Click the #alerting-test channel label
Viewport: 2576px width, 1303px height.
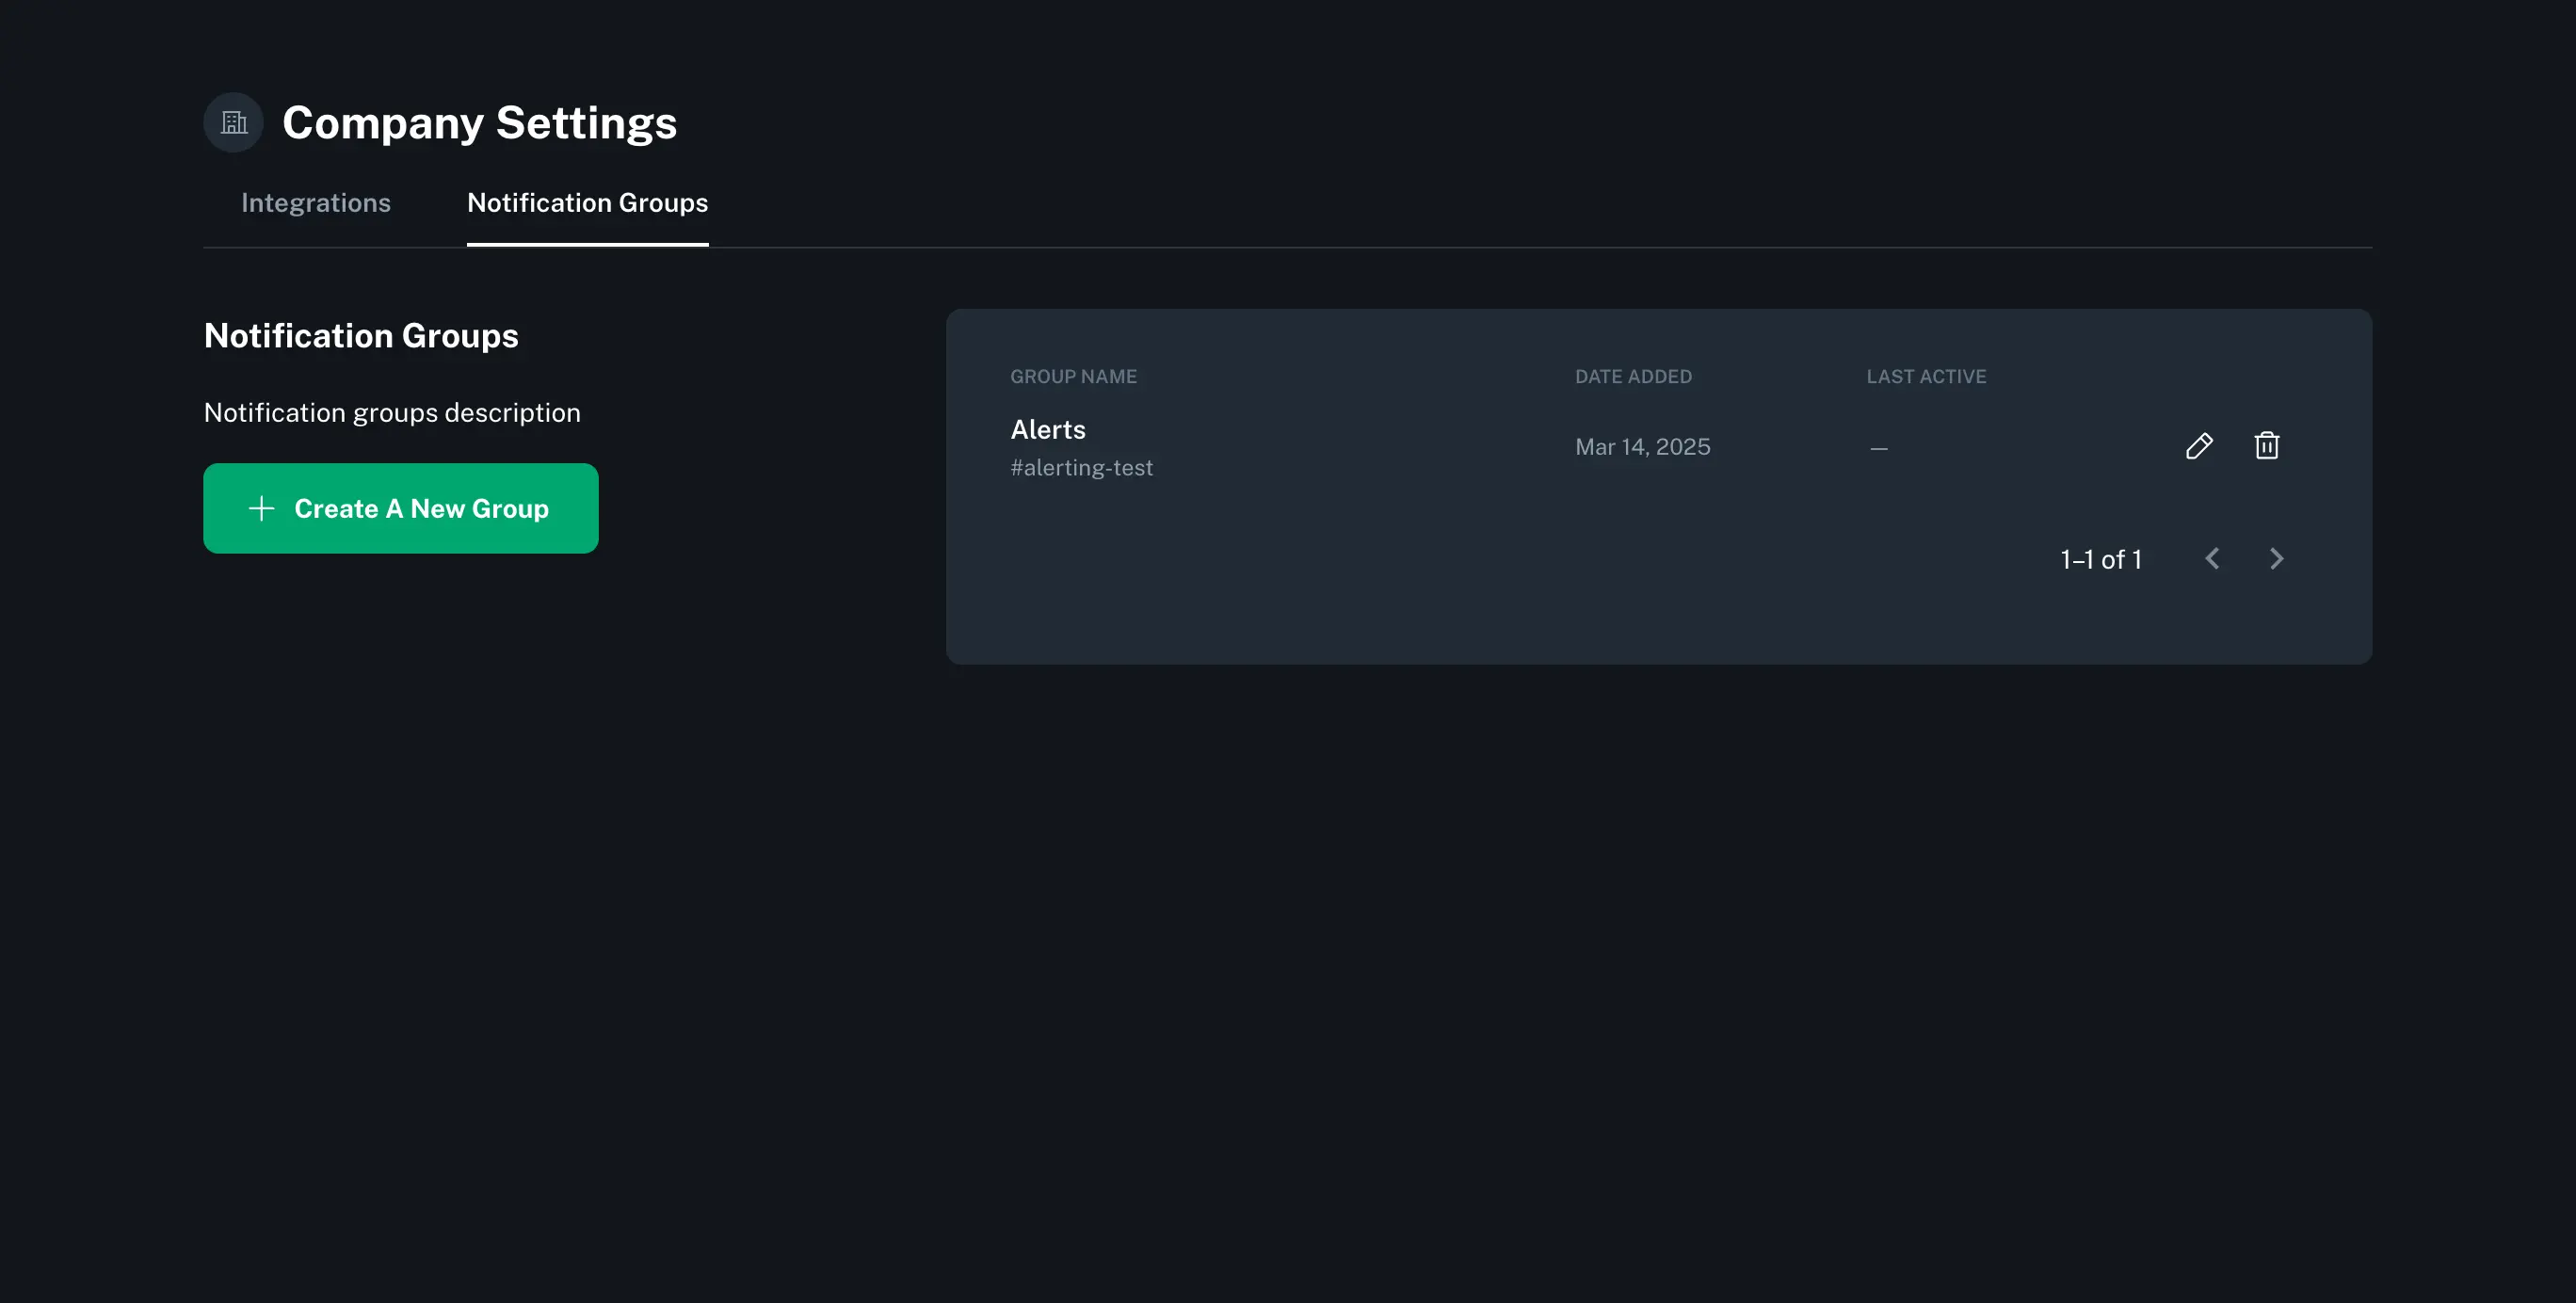click(1081, 466)
